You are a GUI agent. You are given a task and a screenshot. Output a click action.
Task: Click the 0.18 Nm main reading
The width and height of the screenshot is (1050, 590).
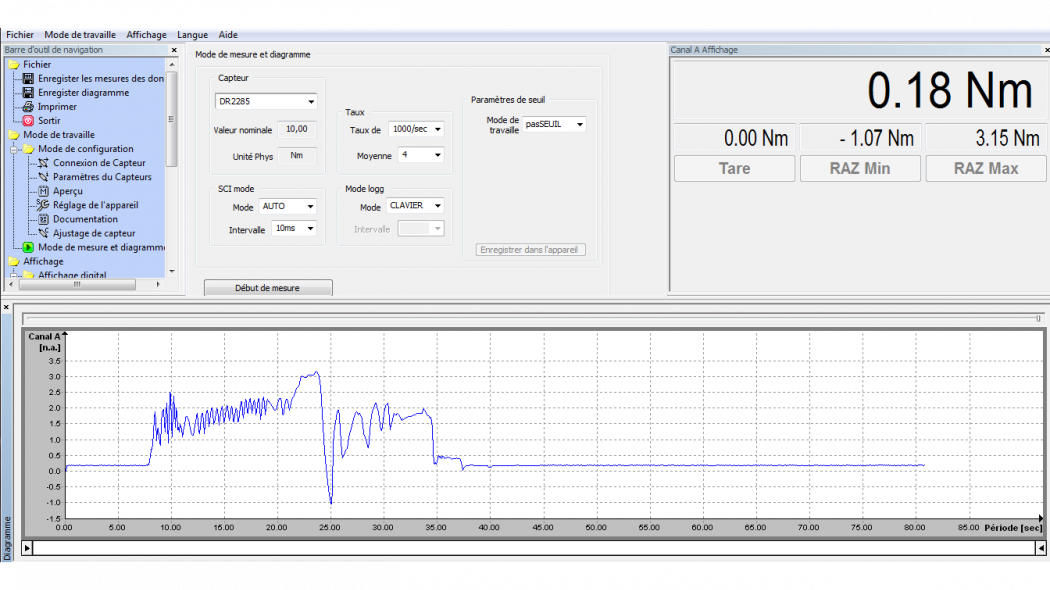[x=950, y=90]
